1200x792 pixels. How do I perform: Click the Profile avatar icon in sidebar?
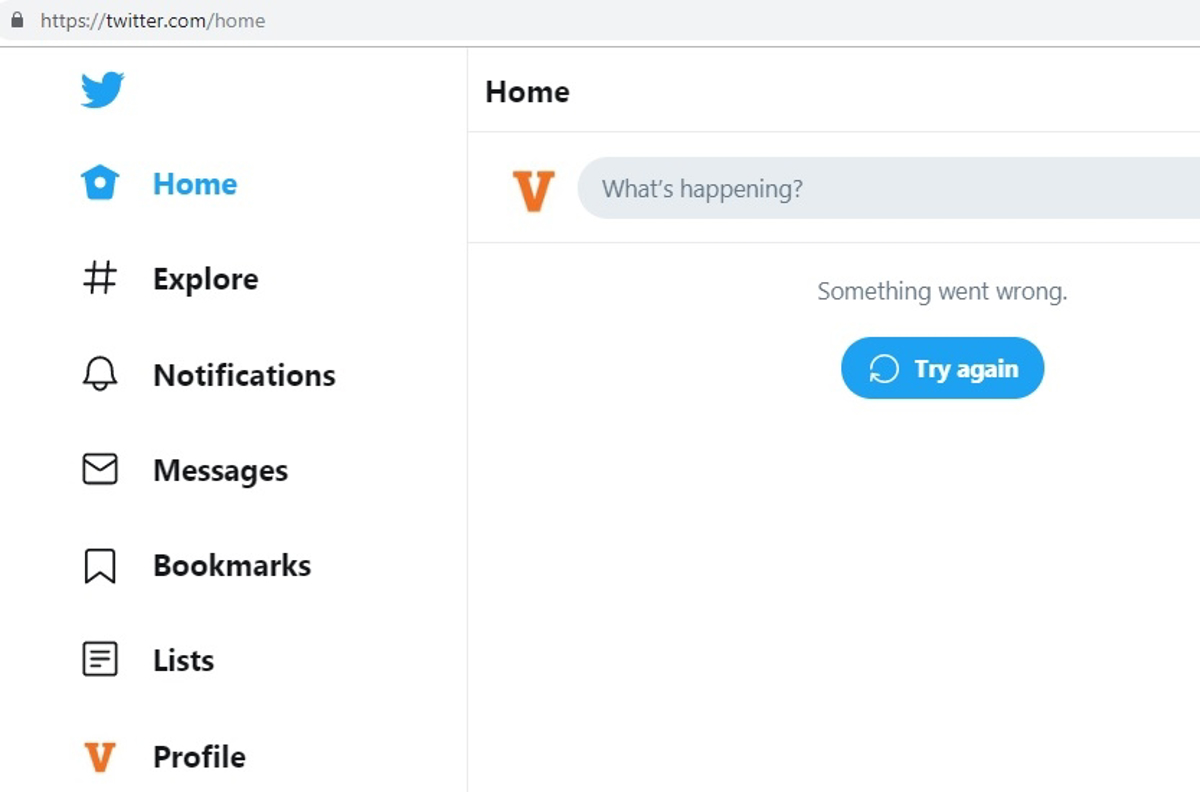pyautogui.click(x=100, y=757)
